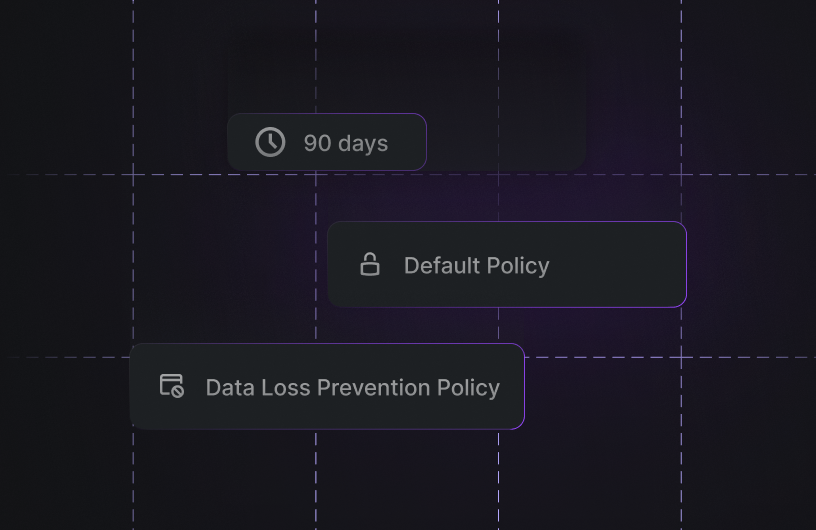Click the blurred panel above 90 days chip
The image size is (816, 530).
[x=405, y=72]
